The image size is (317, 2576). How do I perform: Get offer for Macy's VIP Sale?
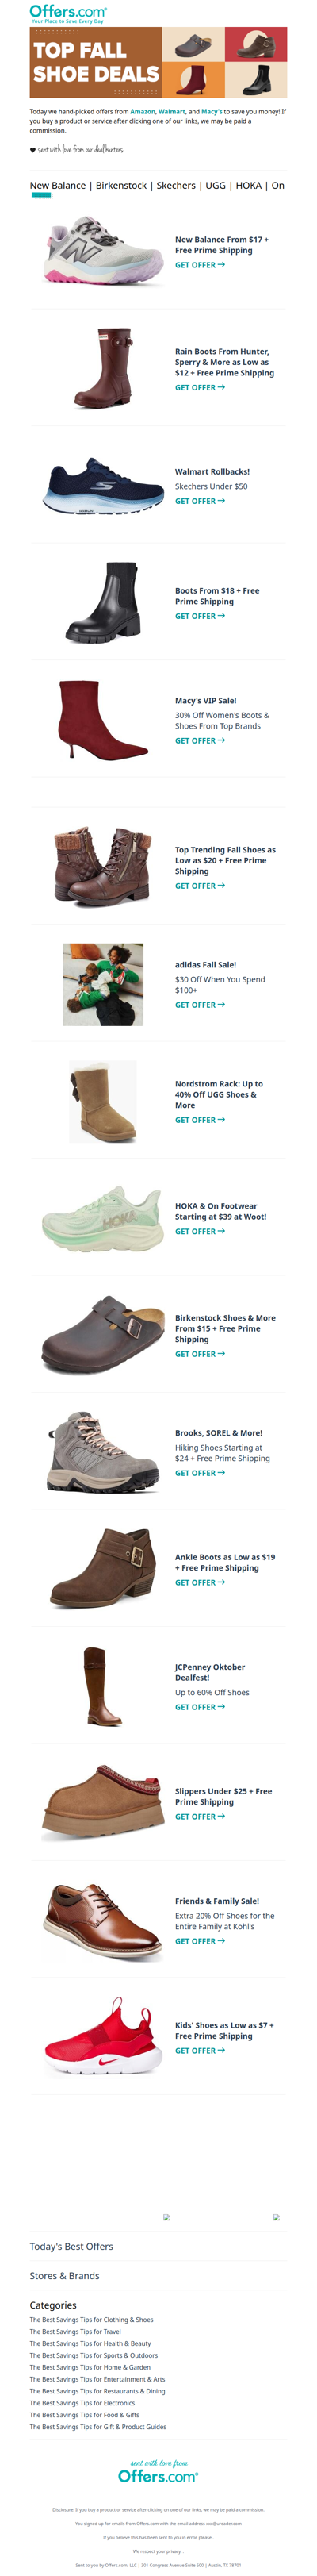200,741
